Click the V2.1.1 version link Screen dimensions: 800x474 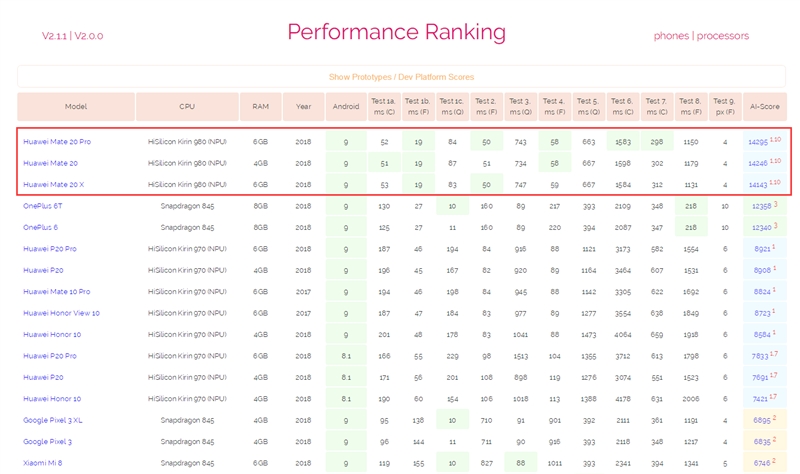(x=55, y=36)
